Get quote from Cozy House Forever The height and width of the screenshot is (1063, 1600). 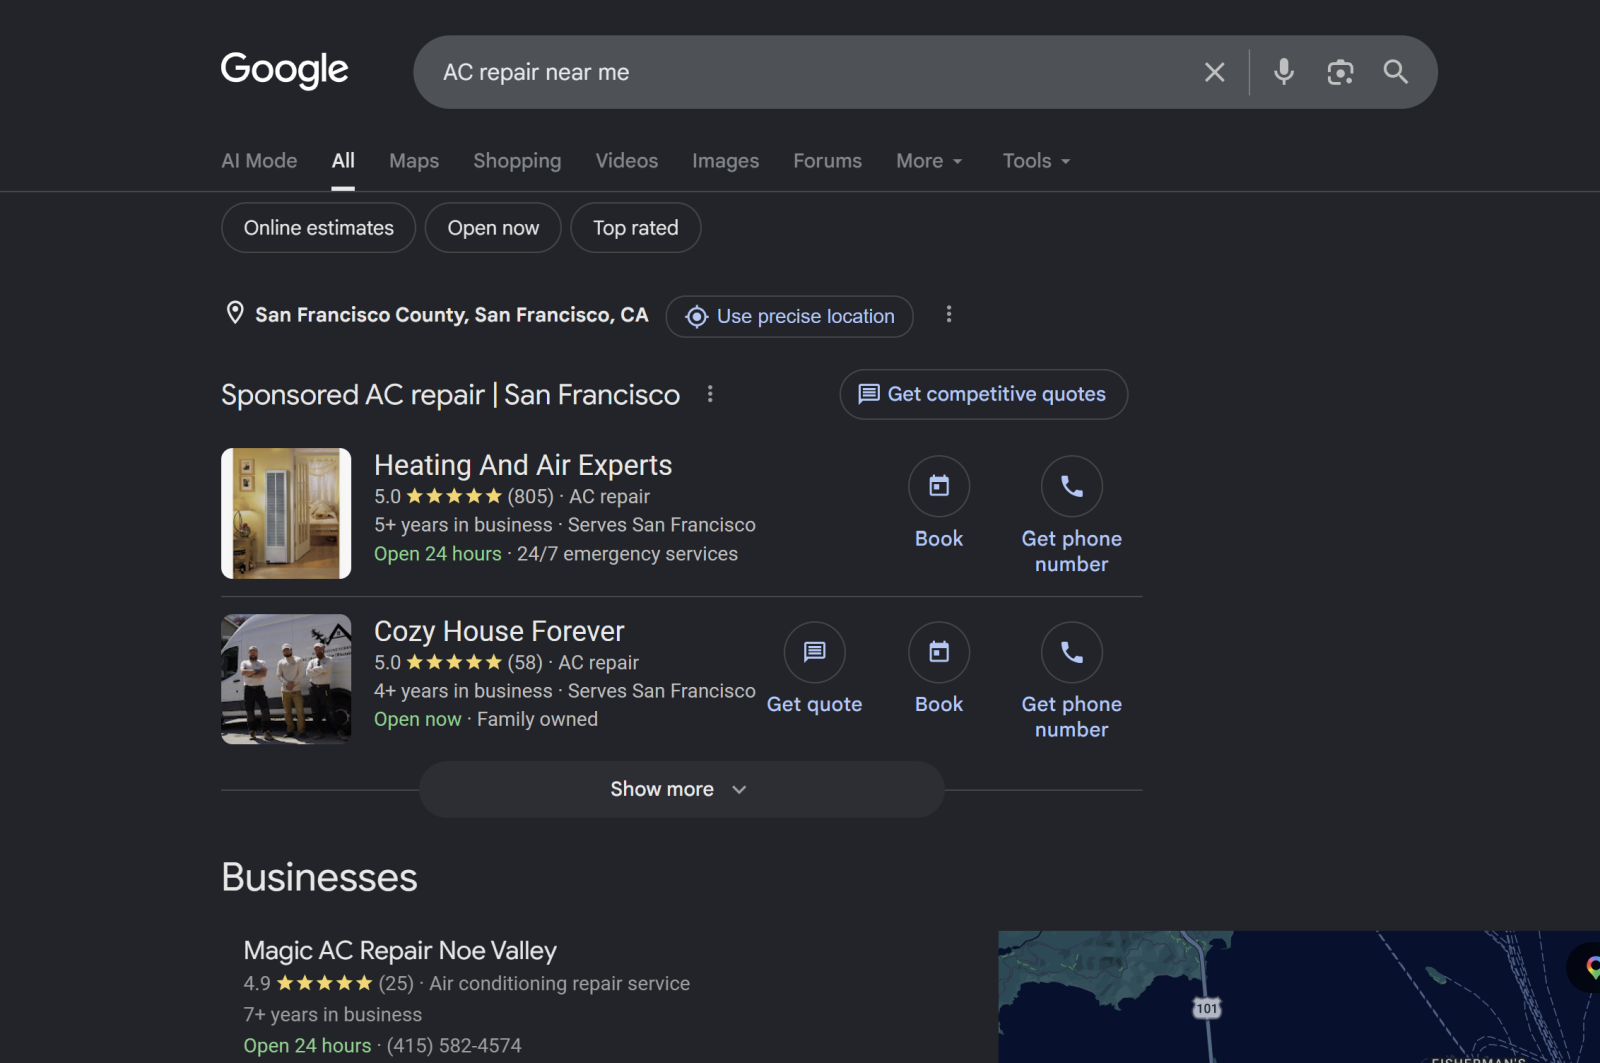pos(814,669)
